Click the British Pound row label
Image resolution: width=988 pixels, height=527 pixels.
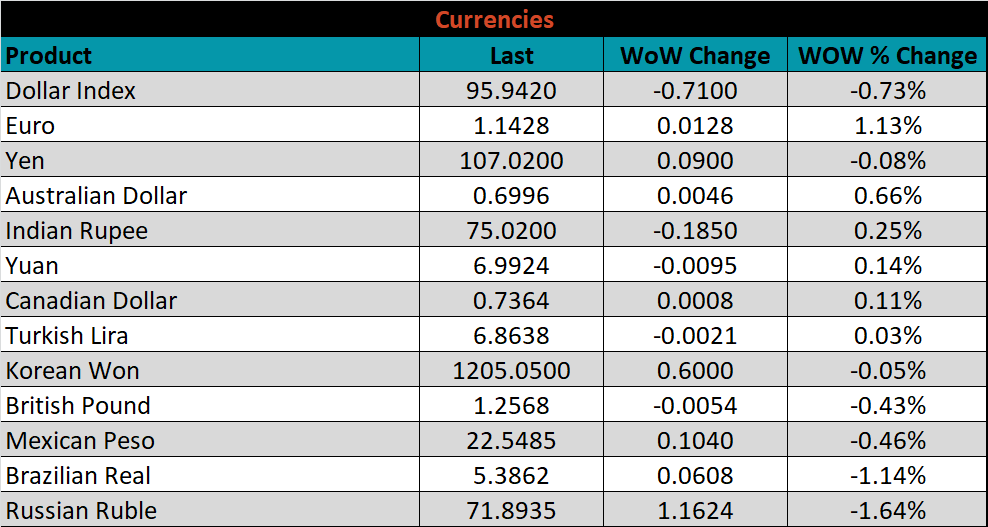click(78, 406)
